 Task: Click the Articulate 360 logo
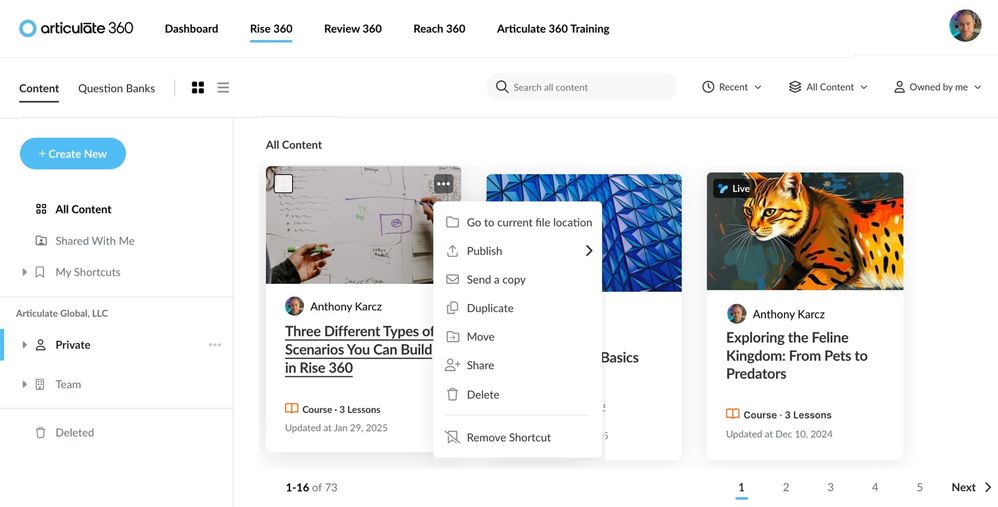pyautogui.click(x=76, y=28)
